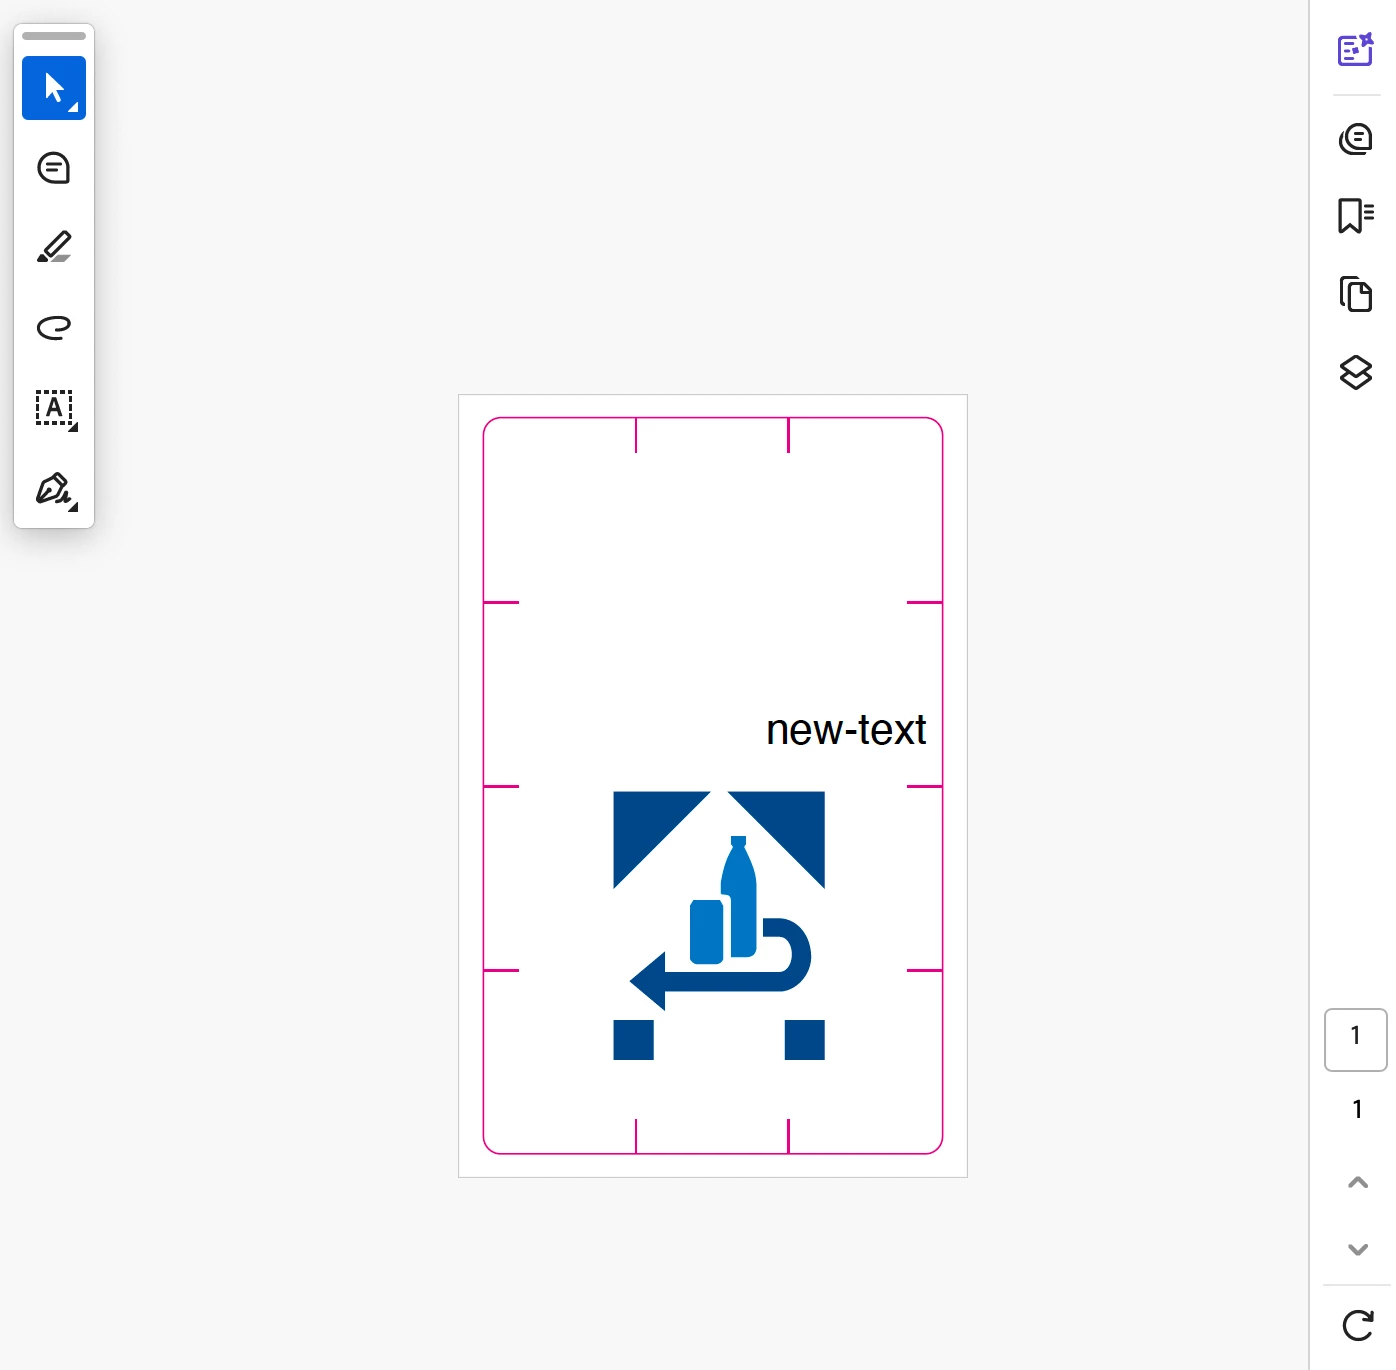This screenshot has height=1370, width=1396.
Task: Rotate the page view clockwise
Action: [x=1357, y=1326]
